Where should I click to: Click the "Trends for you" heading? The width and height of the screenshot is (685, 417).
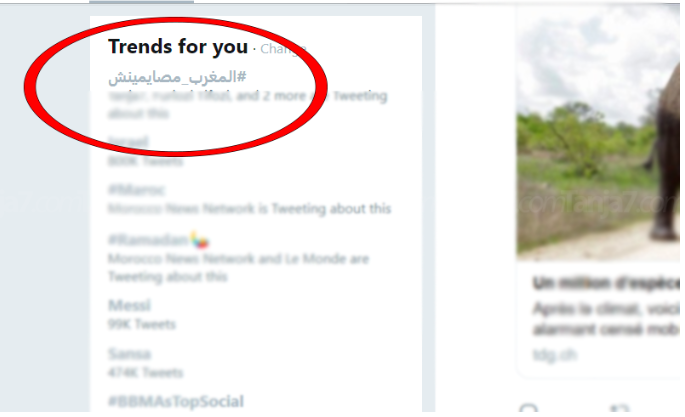(x=177, y=47)
